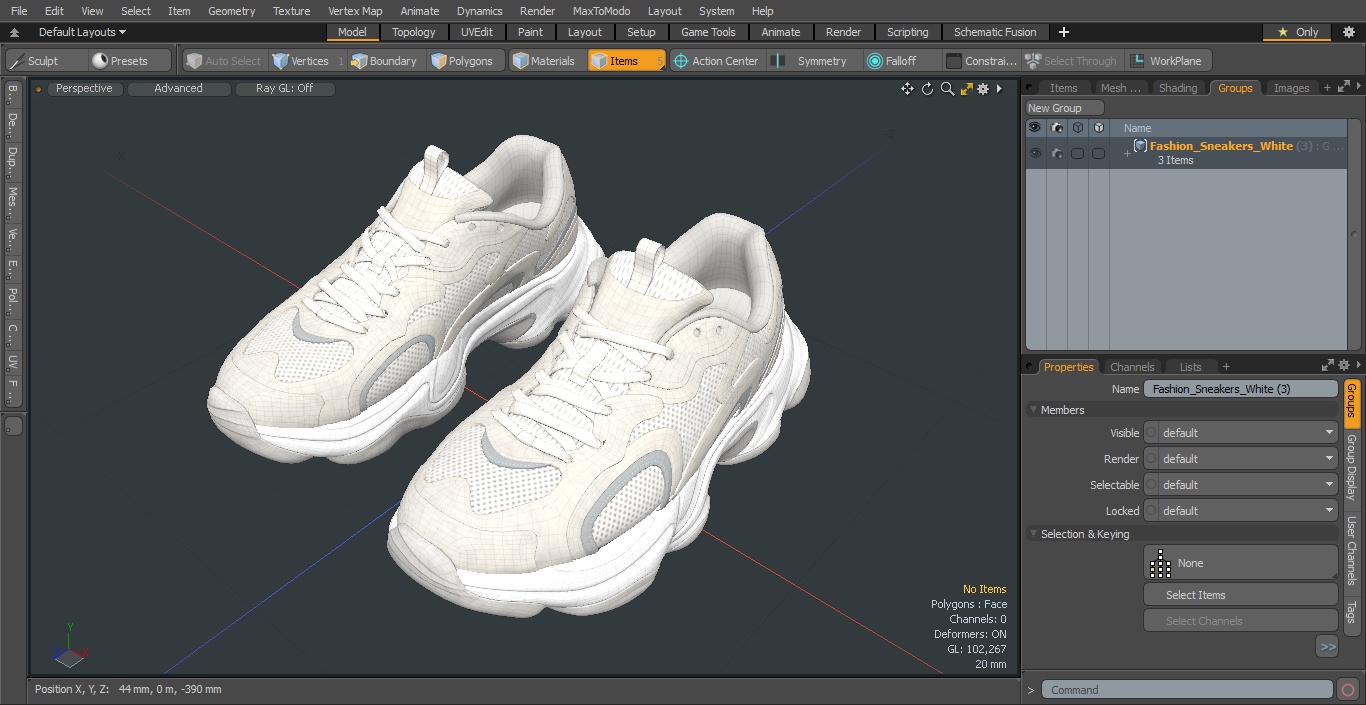
Task: Collapse the Members section
Action: click(1033, 410)
